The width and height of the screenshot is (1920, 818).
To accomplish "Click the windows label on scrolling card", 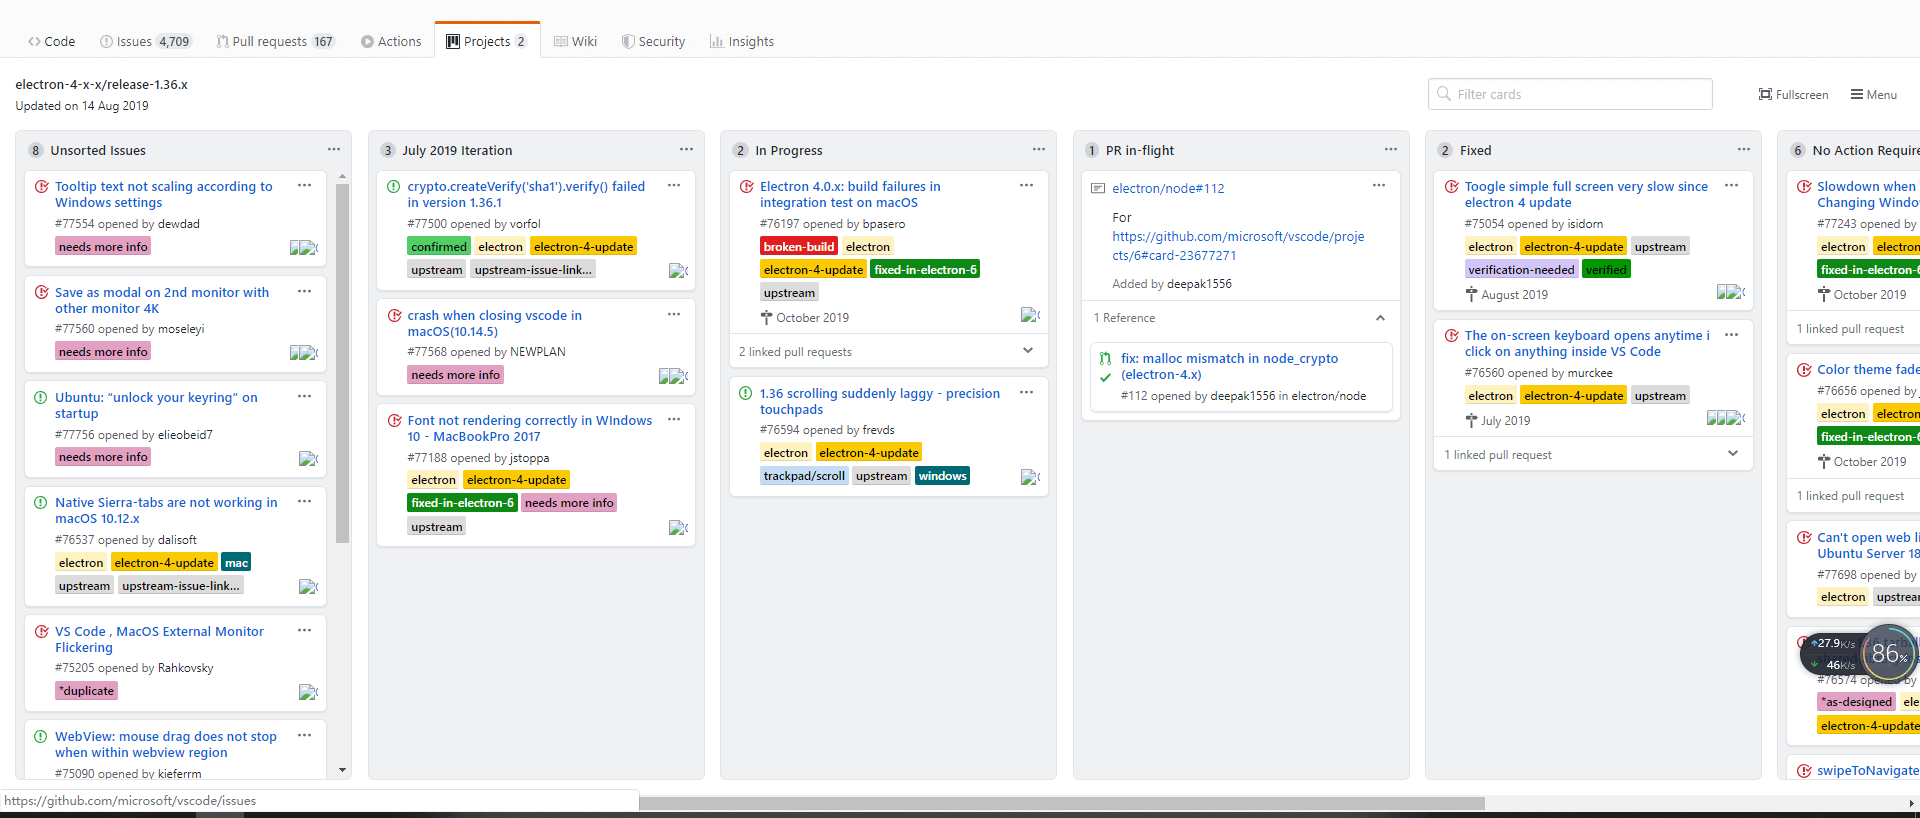I will coord(942,476).
